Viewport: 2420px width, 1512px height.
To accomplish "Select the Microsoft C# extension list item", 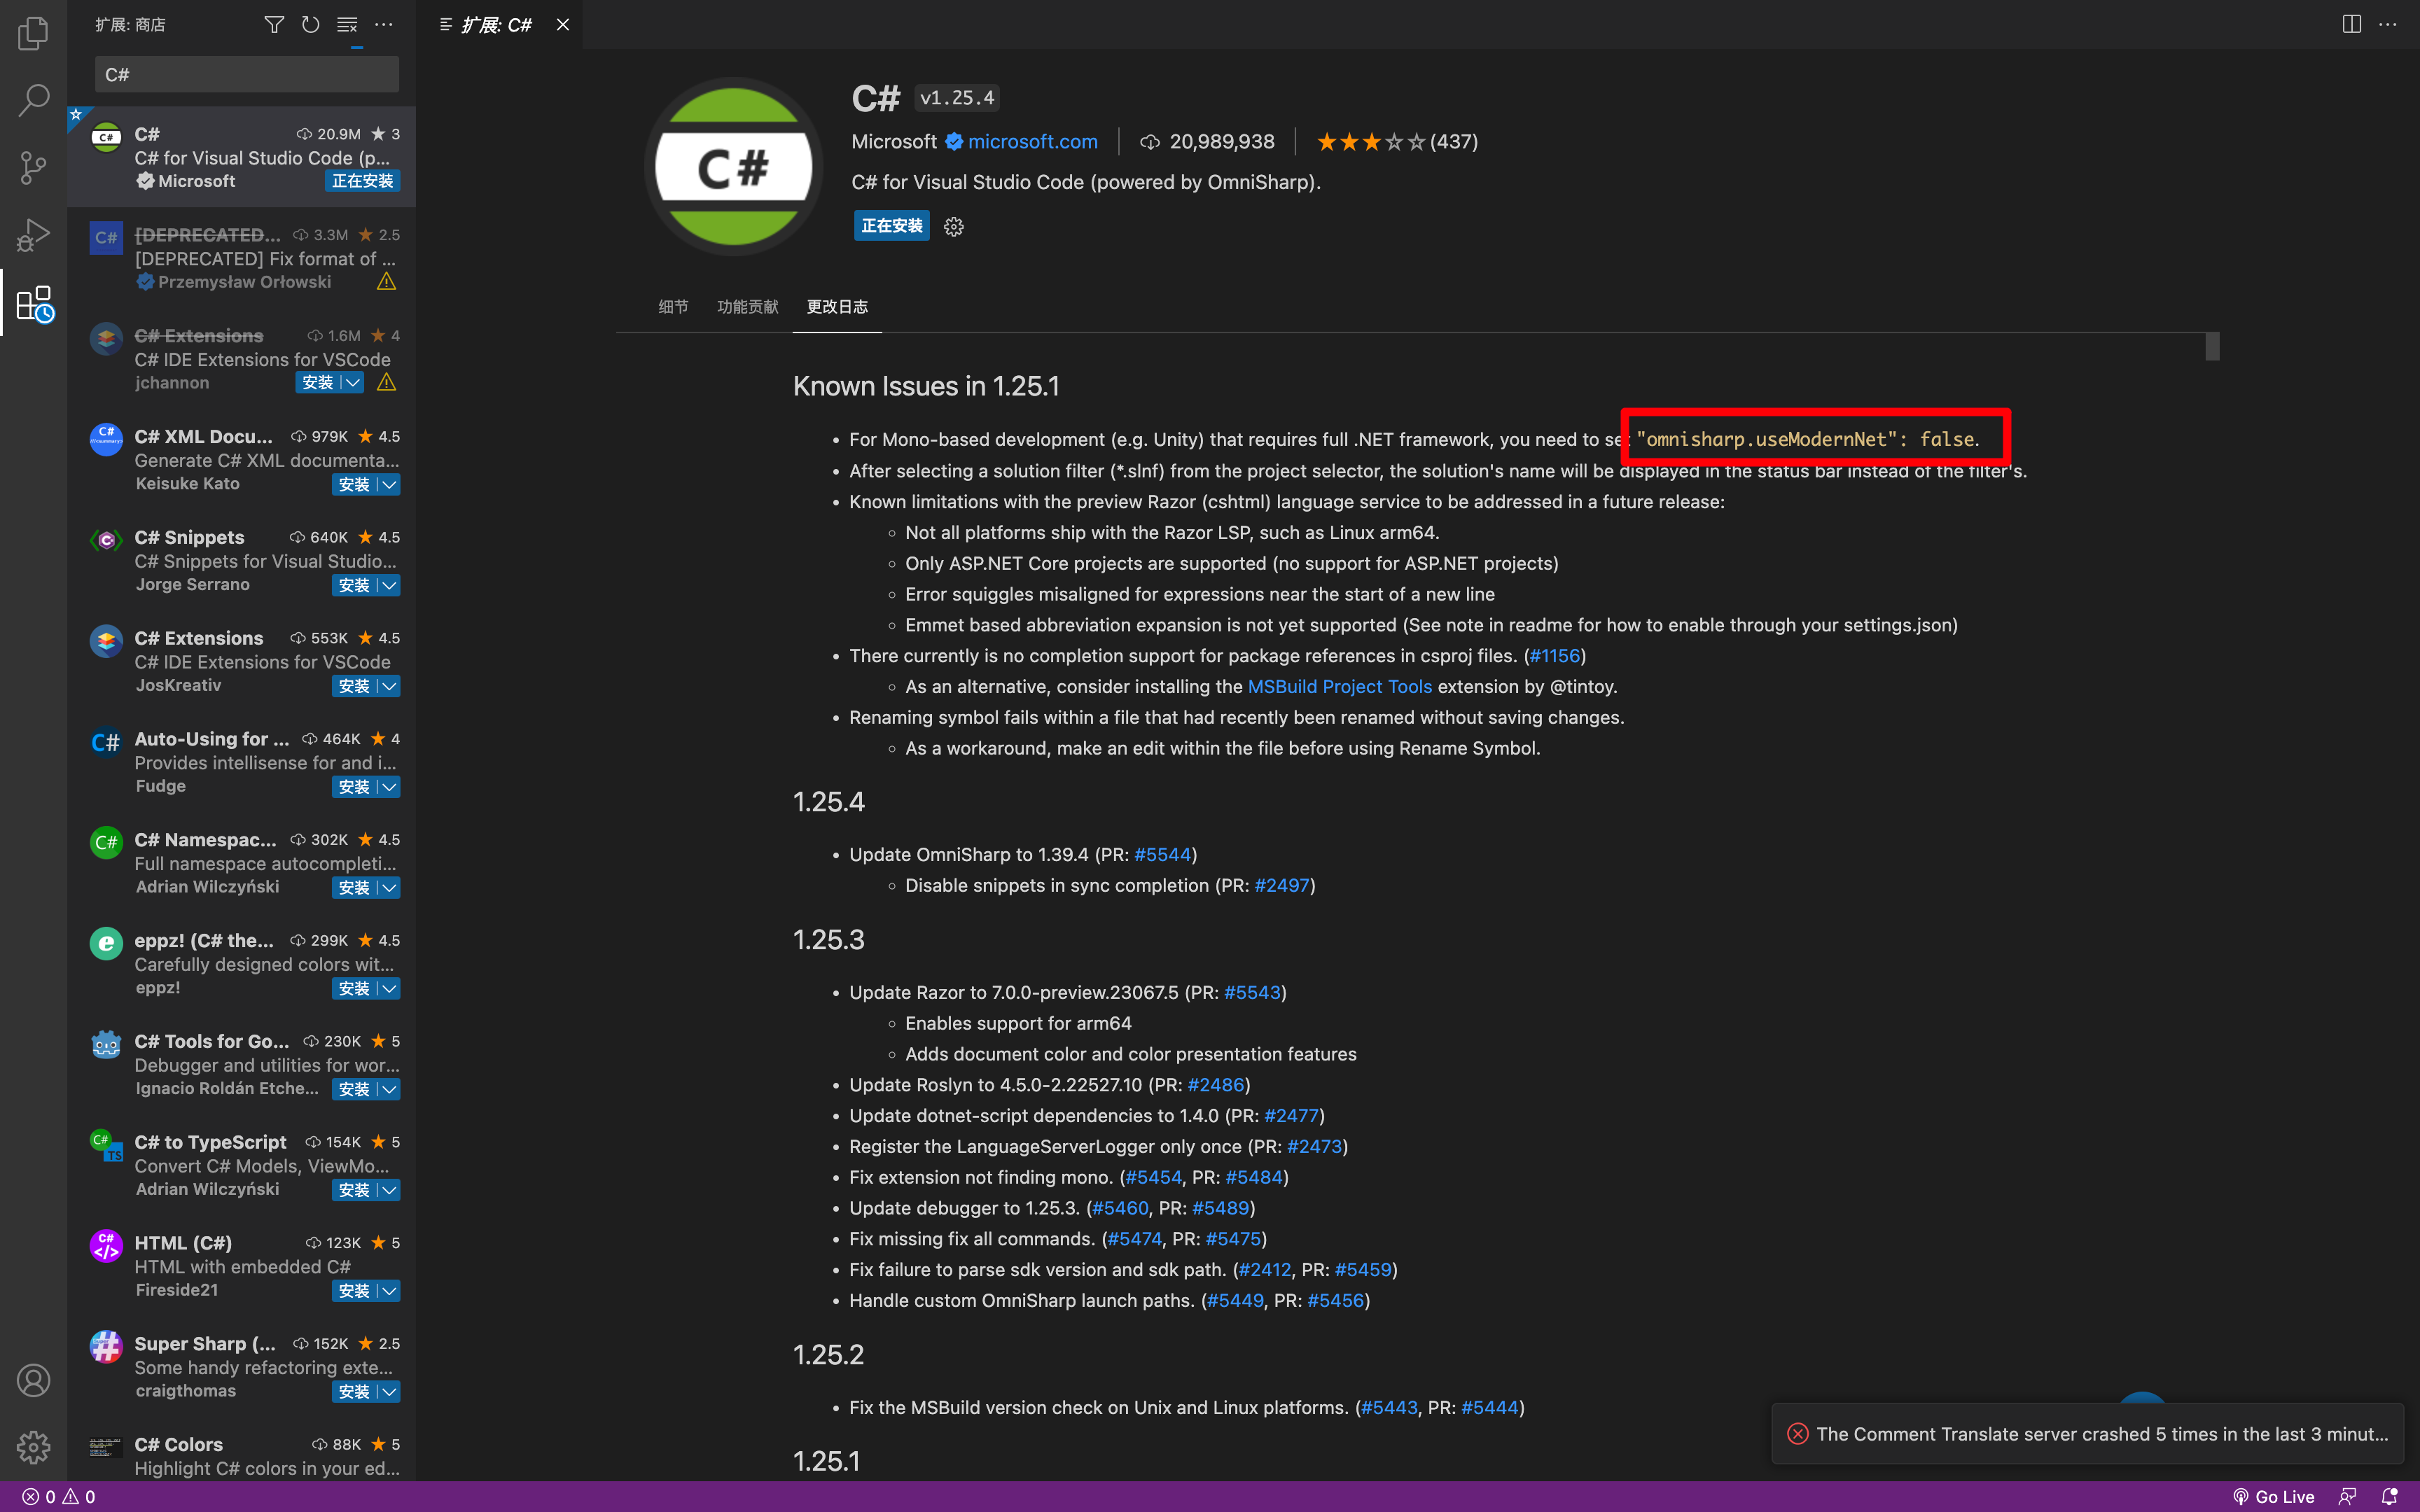I will pyautogui.click(x=241, y=157).
